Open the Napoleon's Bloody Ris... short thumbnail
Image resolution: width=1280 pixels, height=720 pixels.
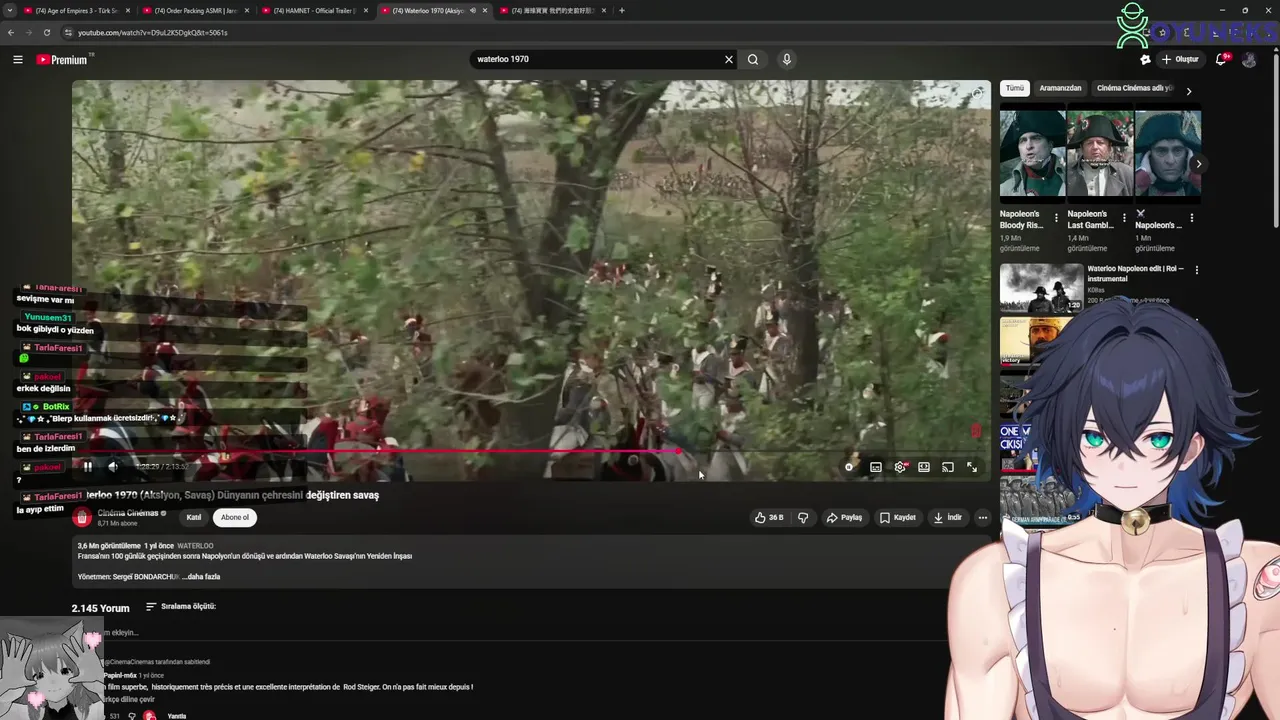1032,153
